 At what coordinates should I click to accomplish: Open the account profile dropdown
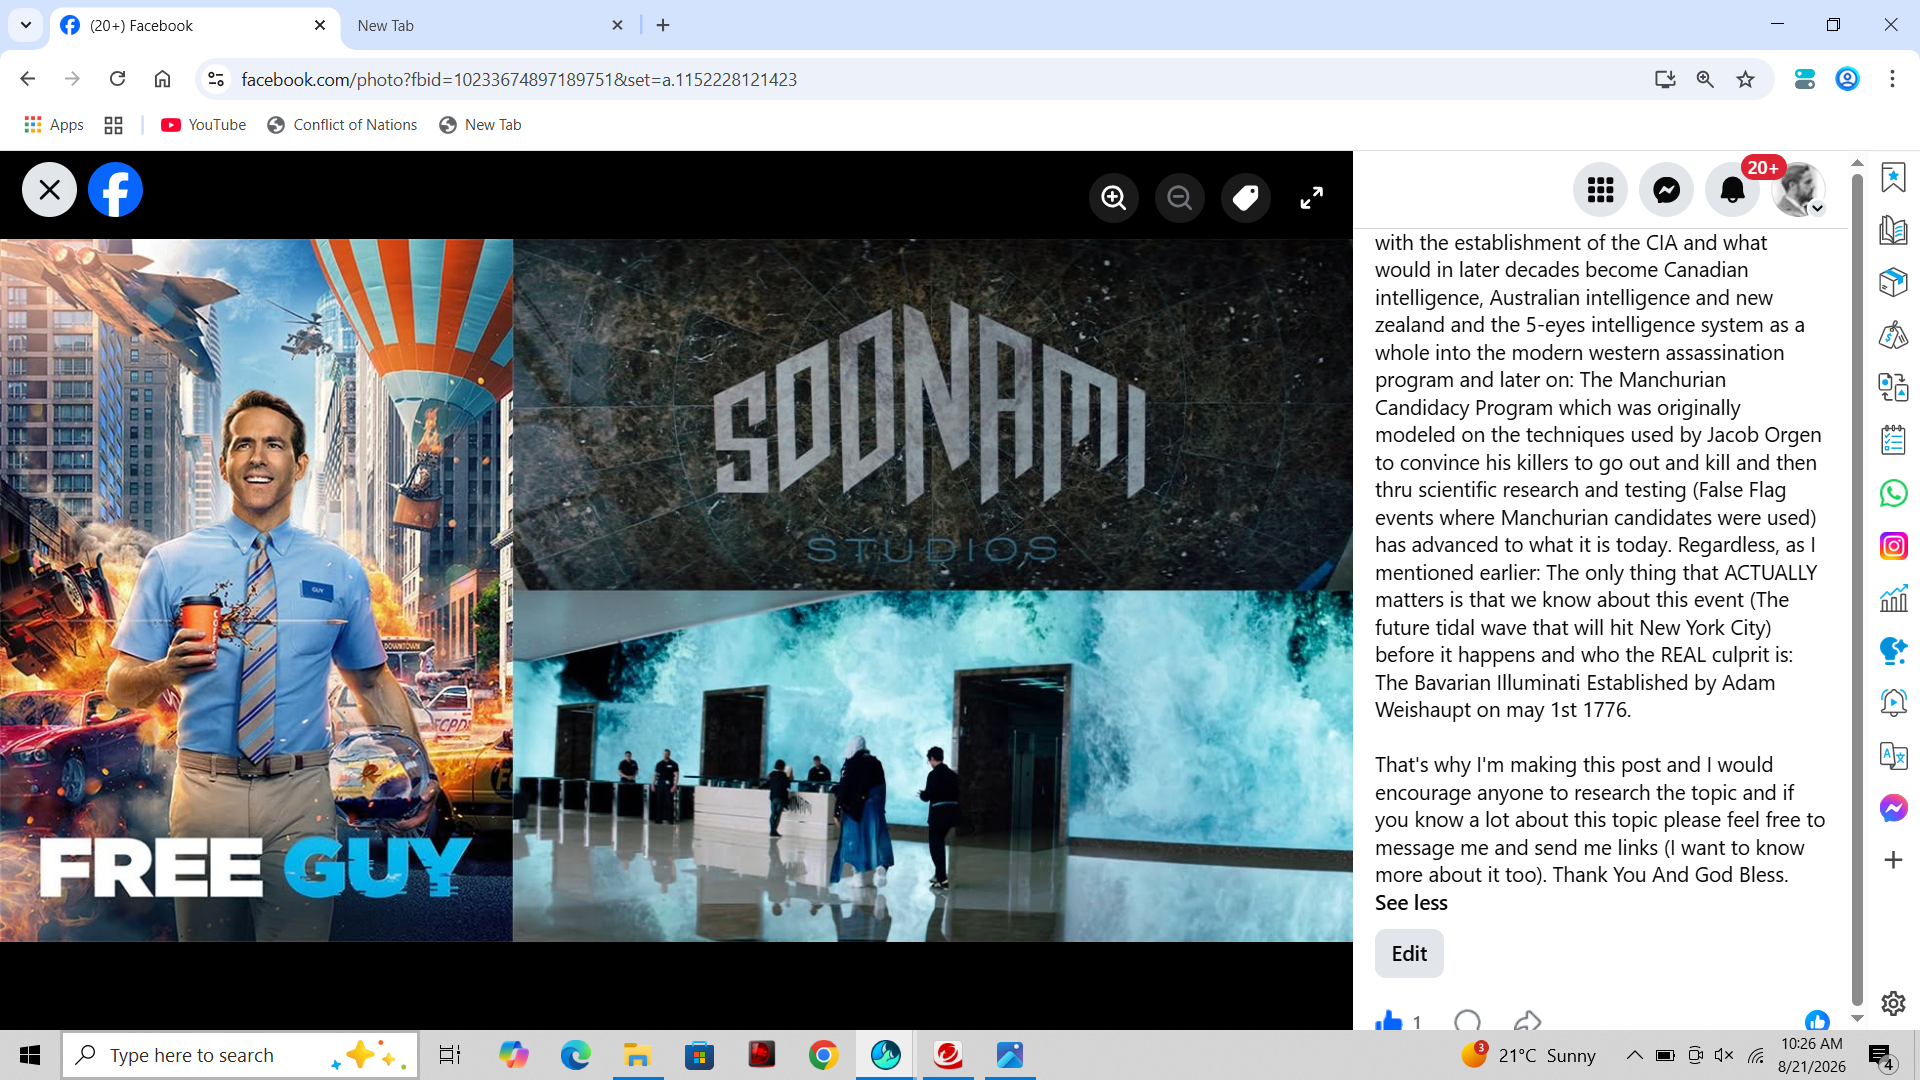click(1798, 190)
